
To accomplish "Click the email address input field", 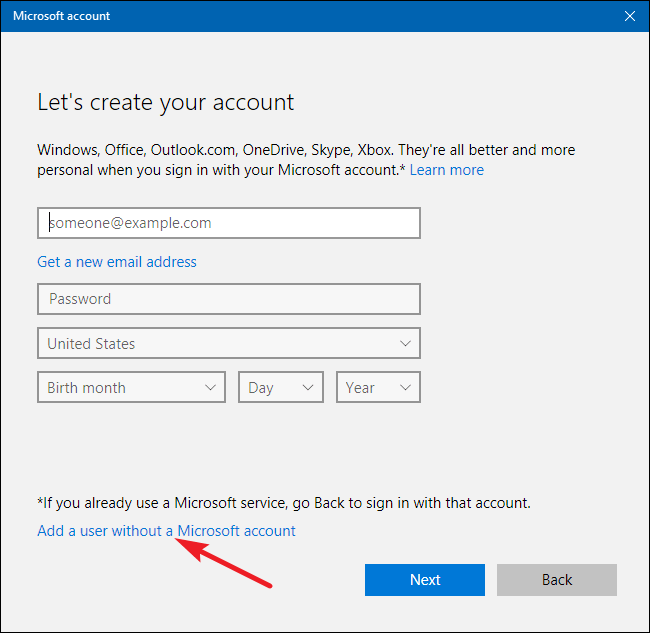I will (x=228, y=223).
